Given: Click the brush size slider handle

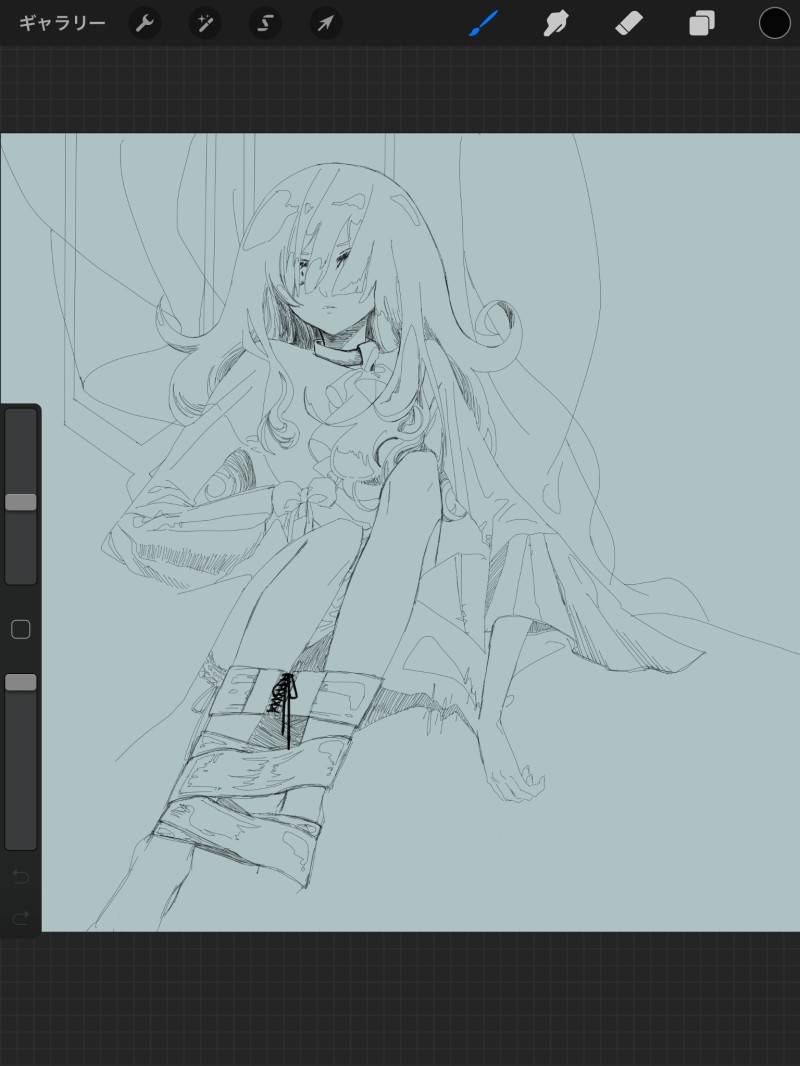Looking at the screenshot, I should (x=21, y=502).
